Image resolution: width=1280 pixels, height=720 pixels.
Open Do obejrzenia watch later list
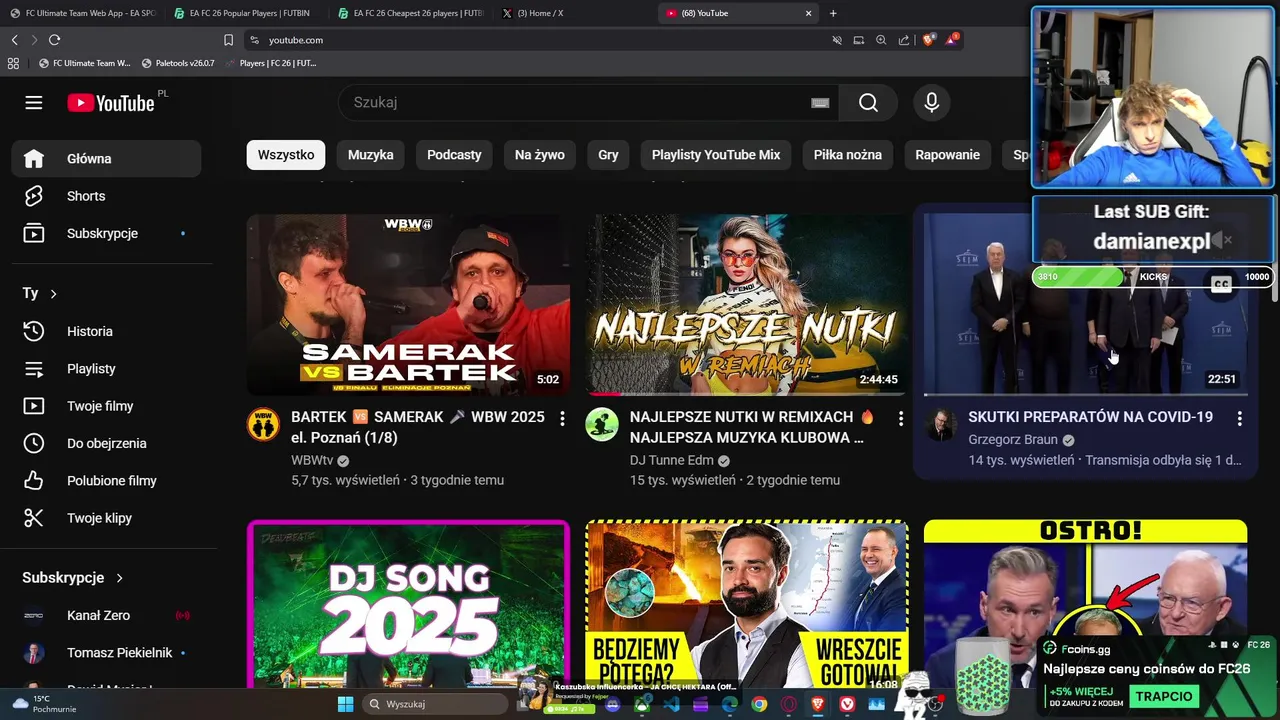pos(106,443)
